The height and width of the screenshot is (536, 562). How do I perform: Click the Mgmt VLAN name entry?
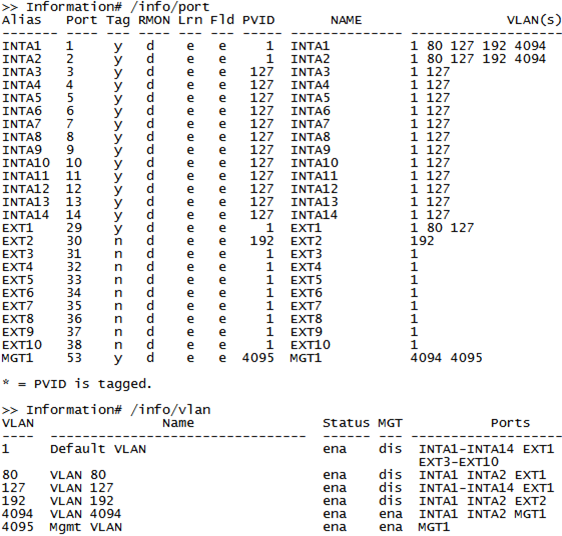[86, 527]
